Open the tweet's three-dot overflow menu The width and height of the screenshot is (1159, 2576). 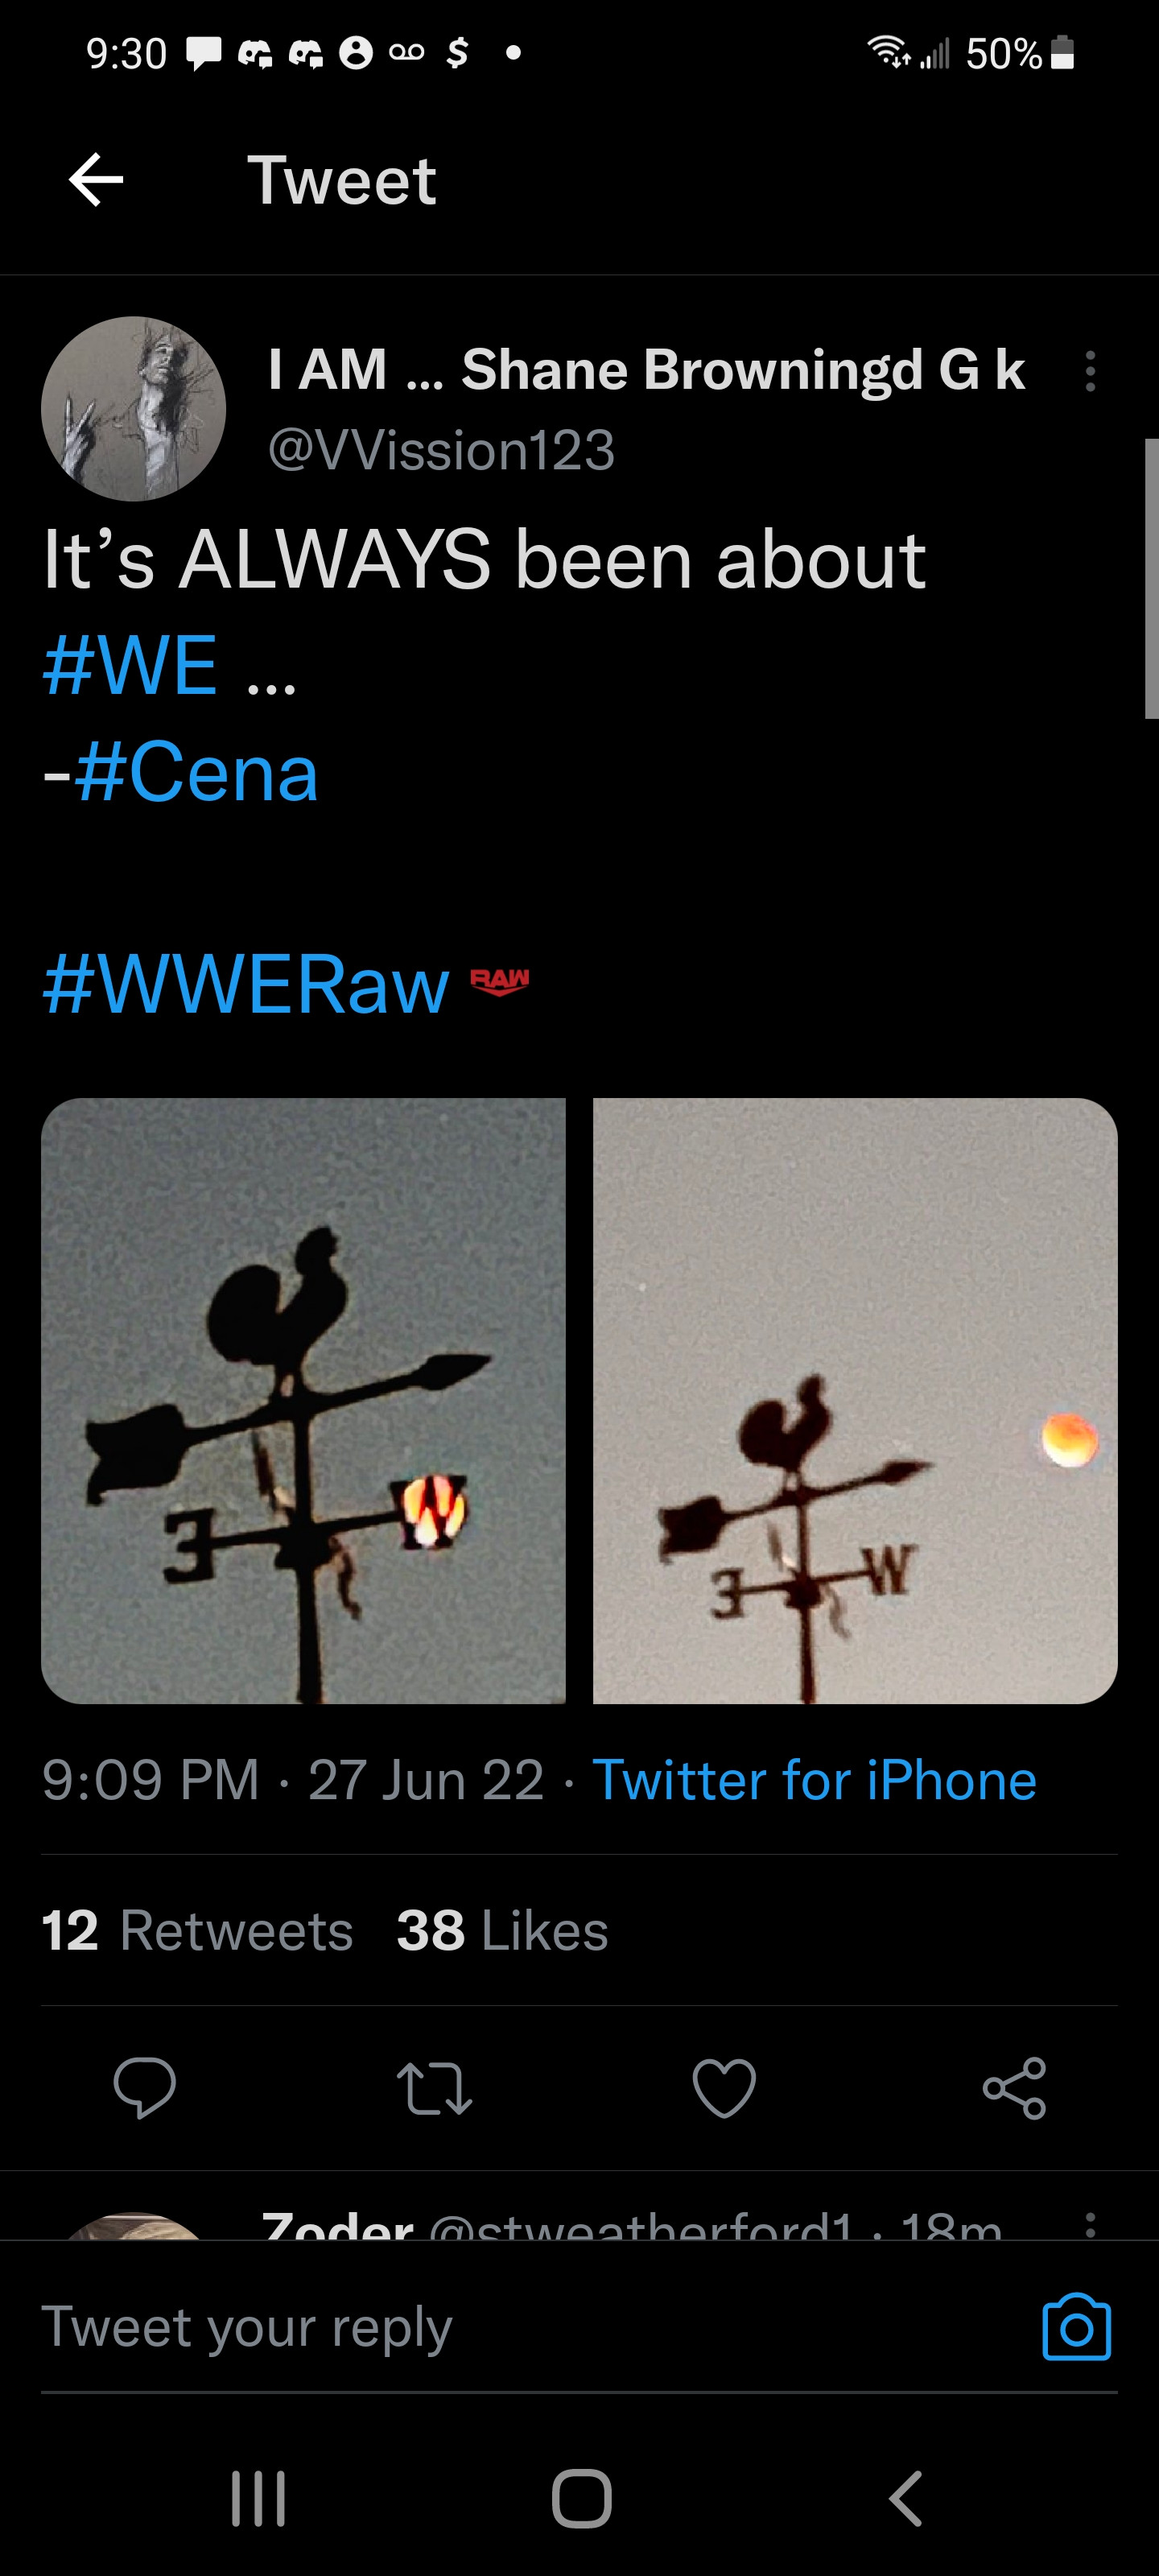1090,371
